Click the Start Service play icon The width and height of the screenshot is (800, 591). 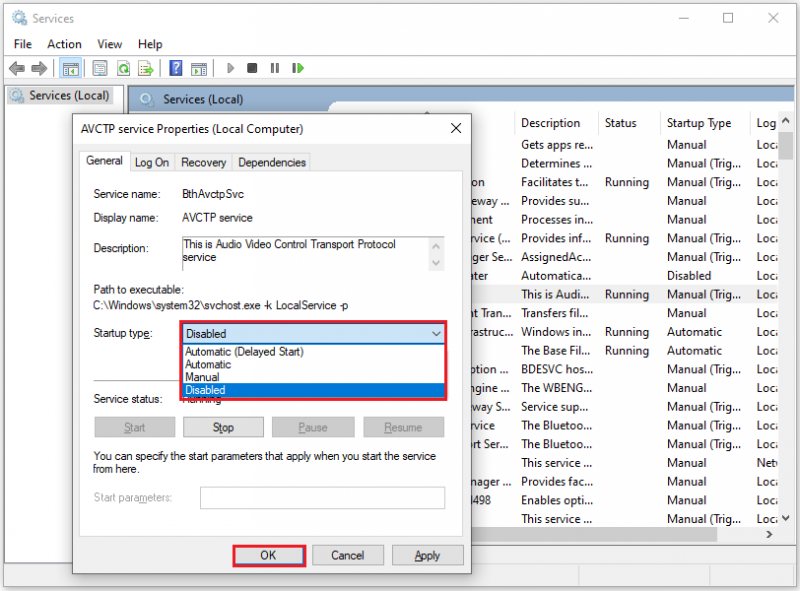(230, 68)
